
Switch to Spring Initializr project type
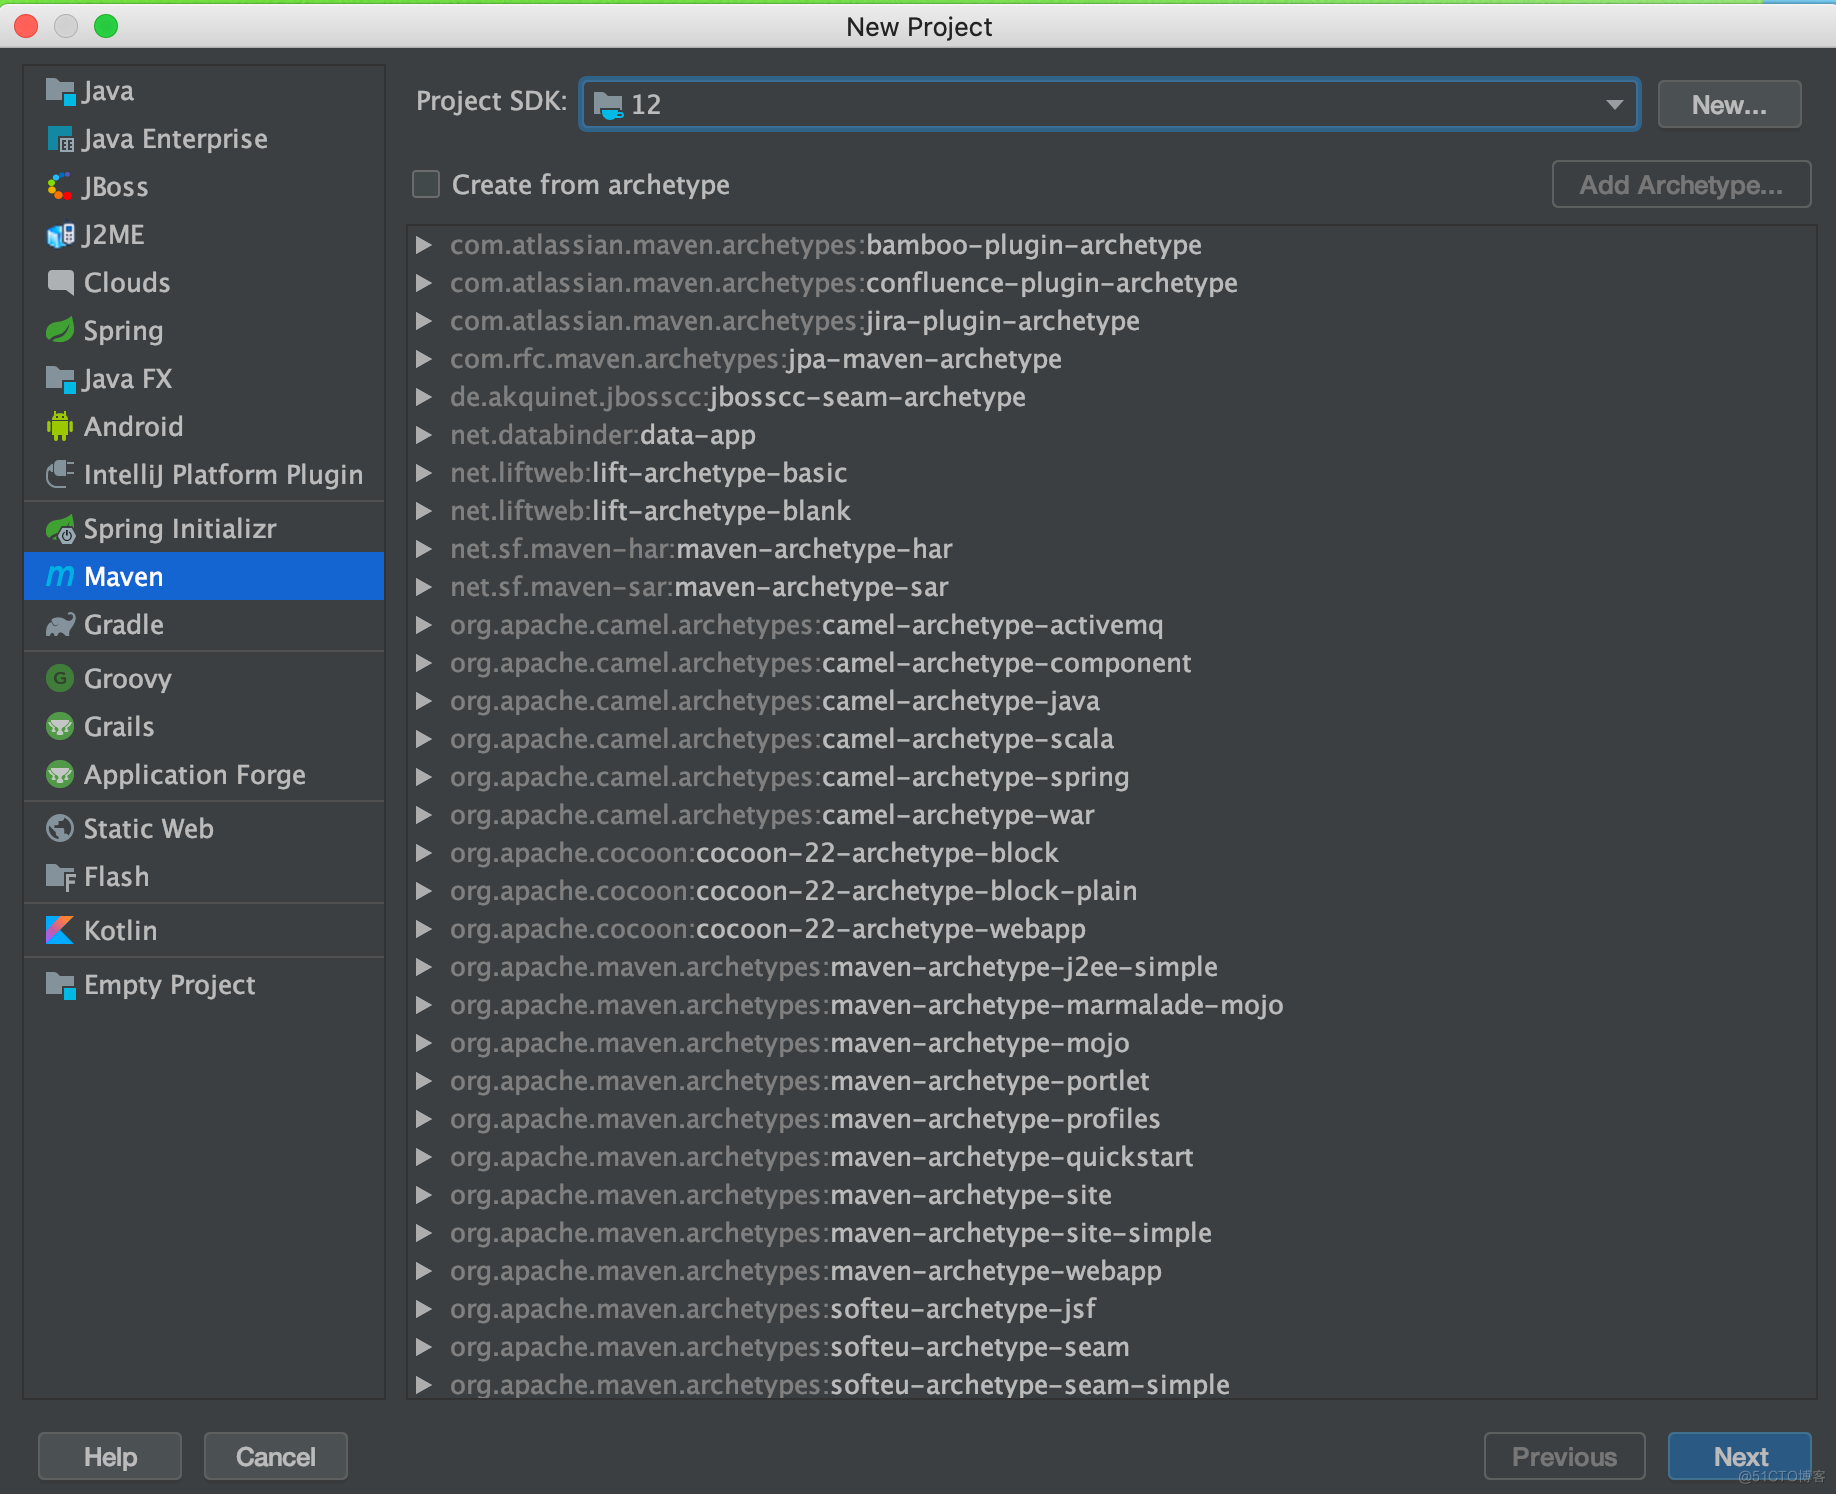tap(204, 529)
